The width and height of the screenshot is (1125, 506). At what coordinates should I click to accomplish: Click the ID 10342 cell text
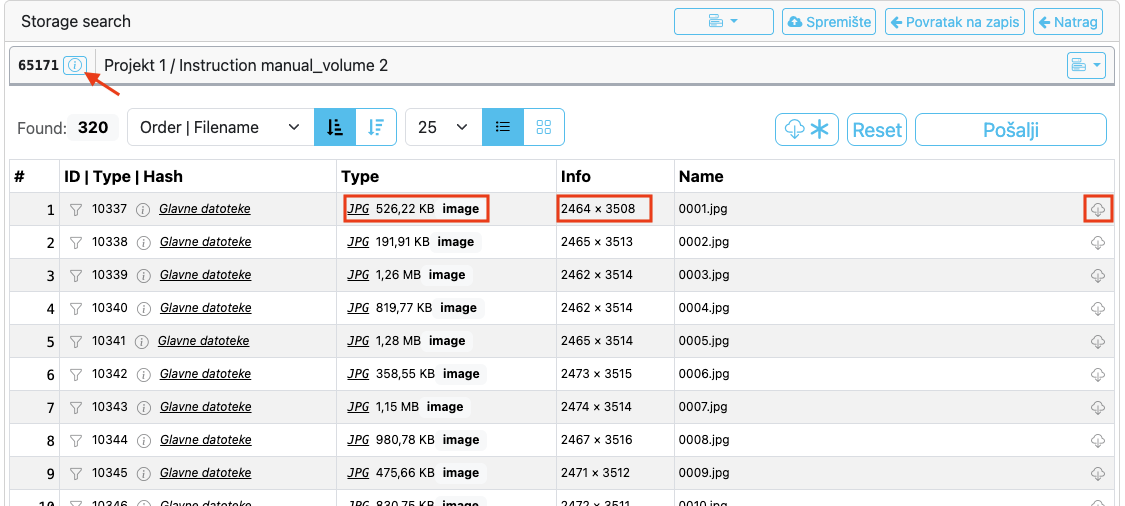[110, 374]
